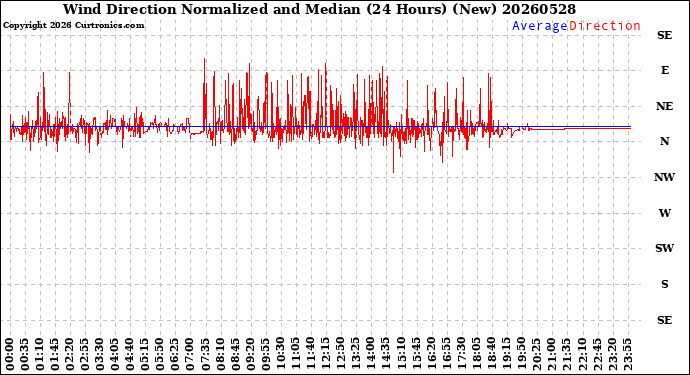The width and height of the screenshot is (690, 375).
Task: Click the 11:05 time axis label
Action: (296, 354)
